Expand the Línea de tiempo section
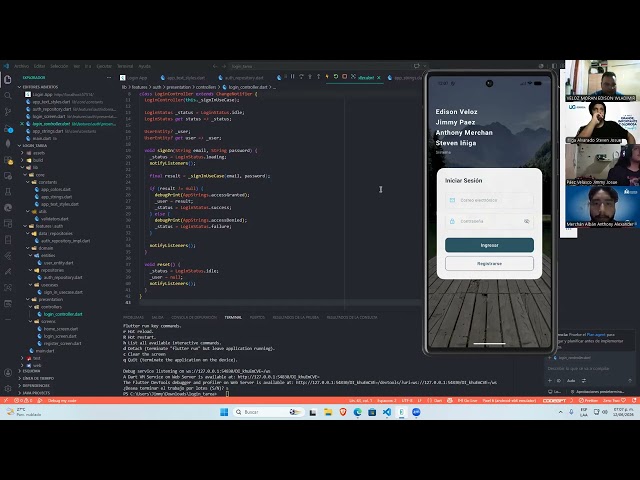 tap(38, 378)
